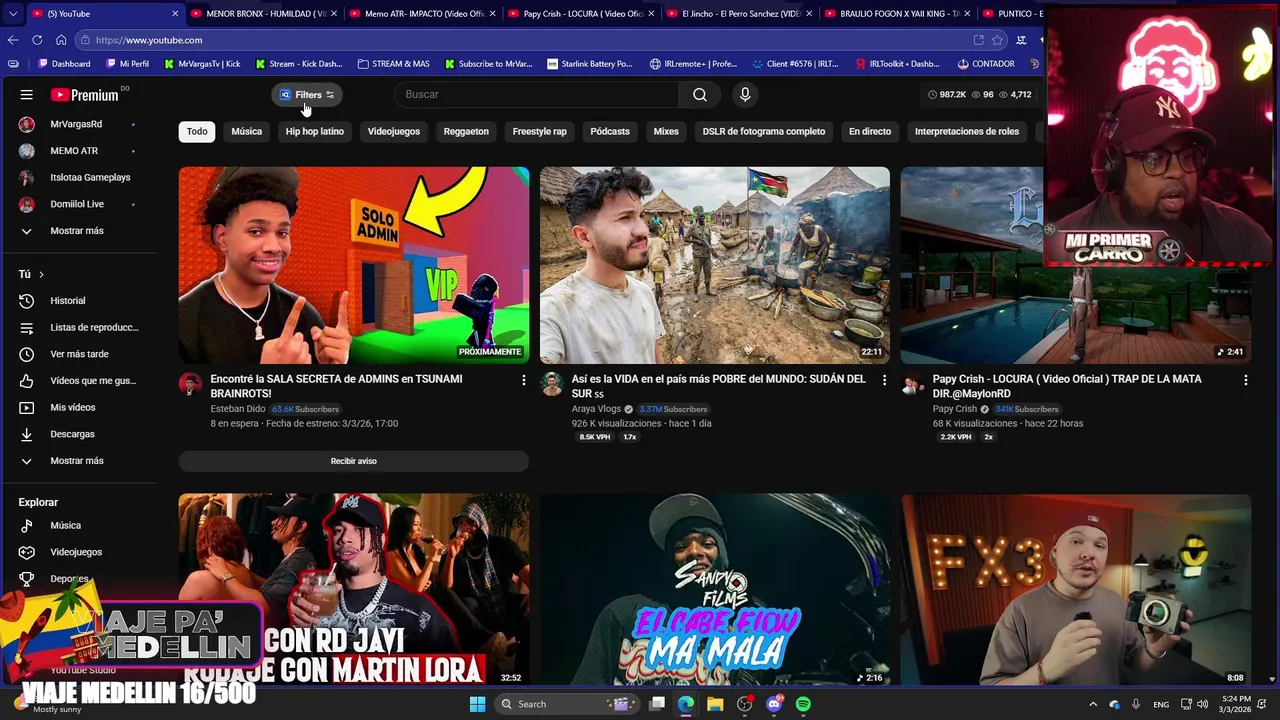Open Descargas in sidebar
This screenshot has width=1280, height=720.
click(x=78, y=434)
